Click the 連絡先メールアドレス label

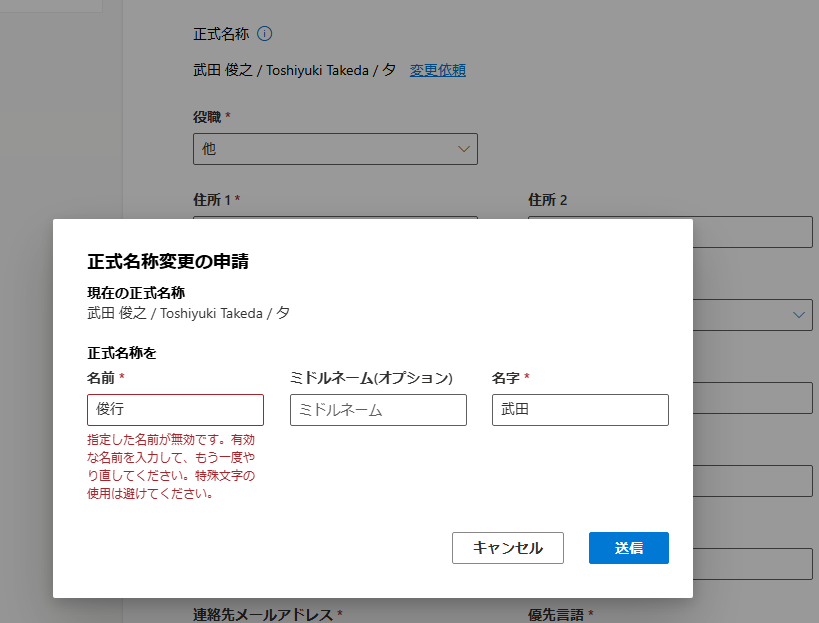[263, 615]
